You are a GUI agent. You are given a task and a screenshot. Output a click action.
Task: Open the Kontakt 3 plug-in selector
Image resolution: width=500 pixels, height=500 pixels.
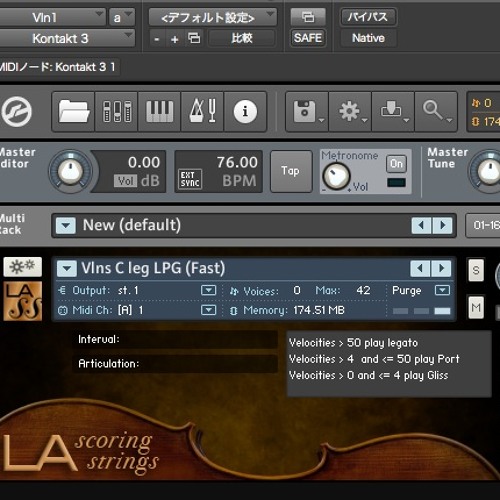pos(67,38)
